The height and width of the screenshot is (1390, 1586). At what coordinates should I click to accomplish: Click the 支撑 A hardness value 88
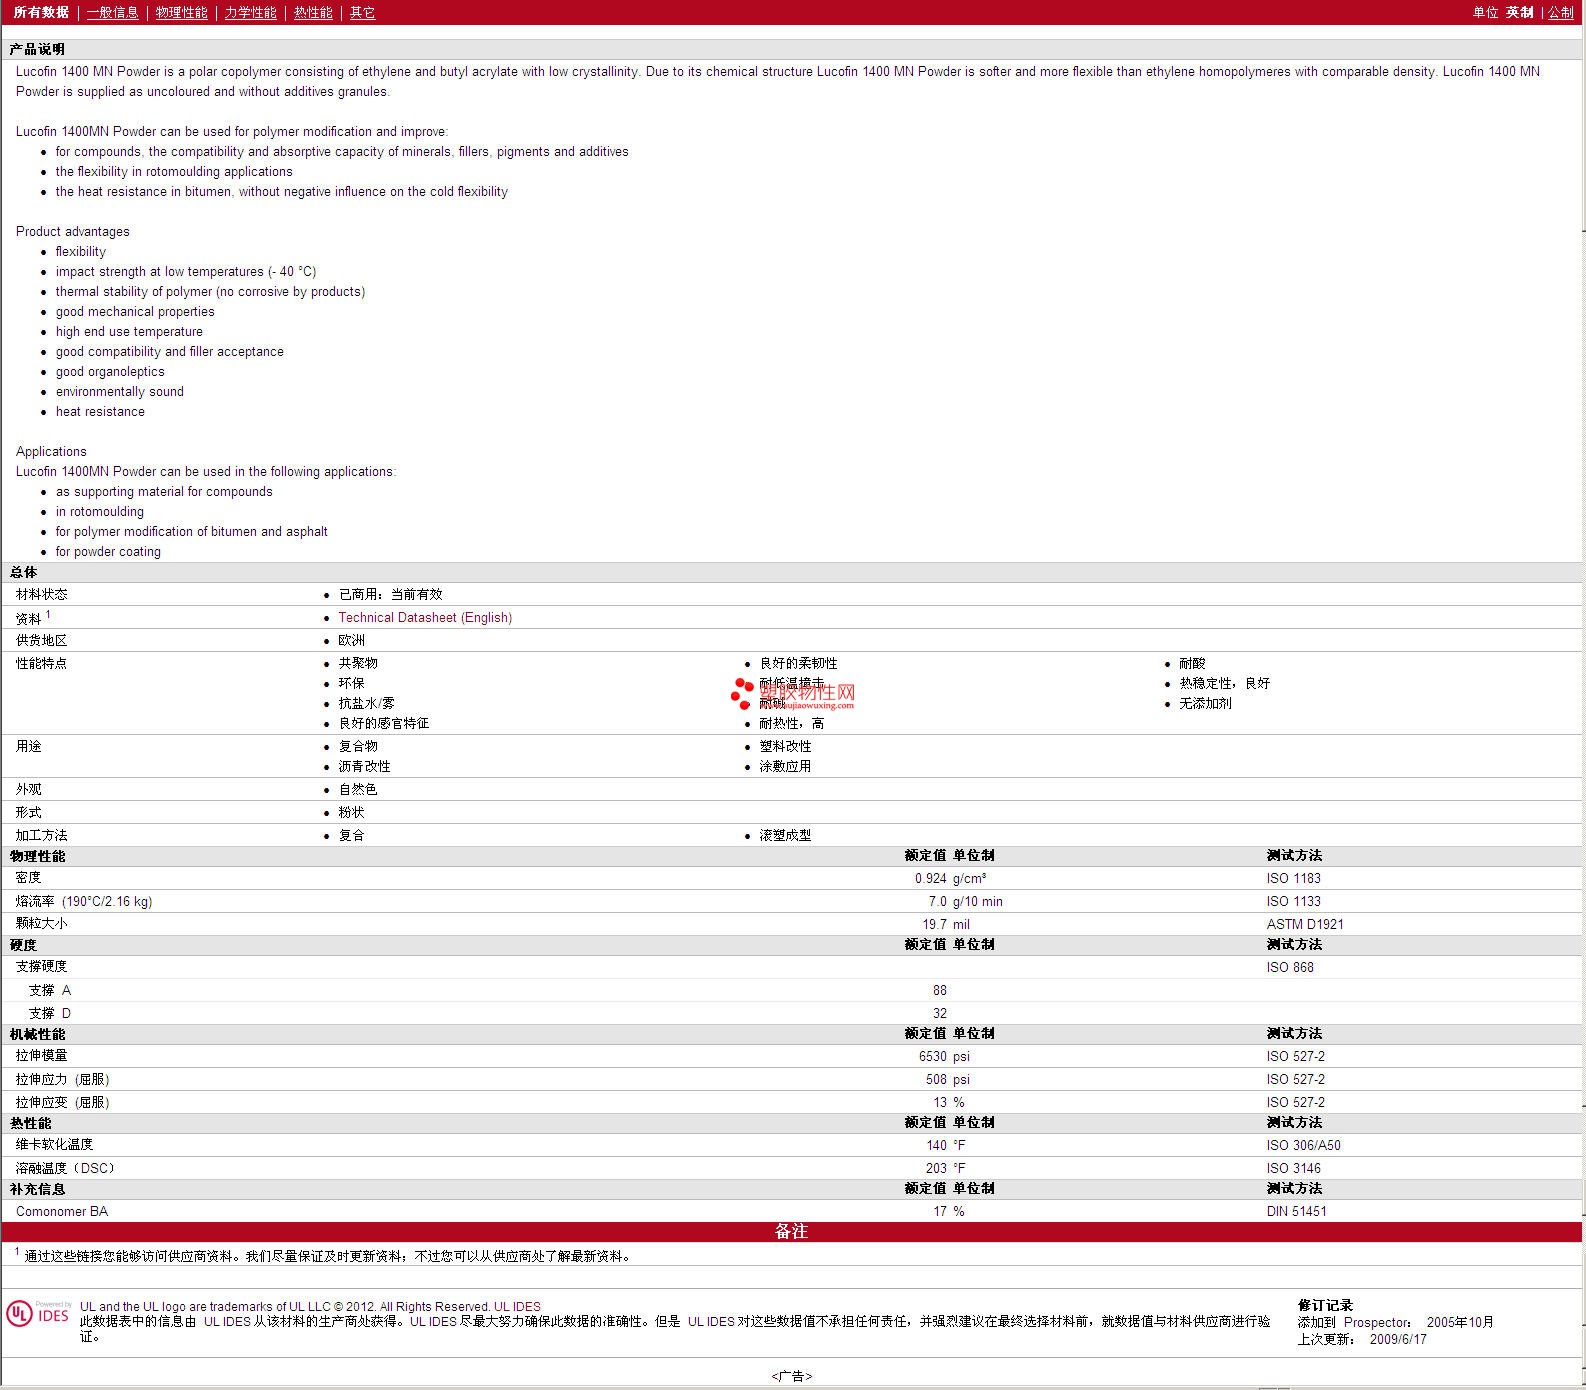tap(939, 990)
